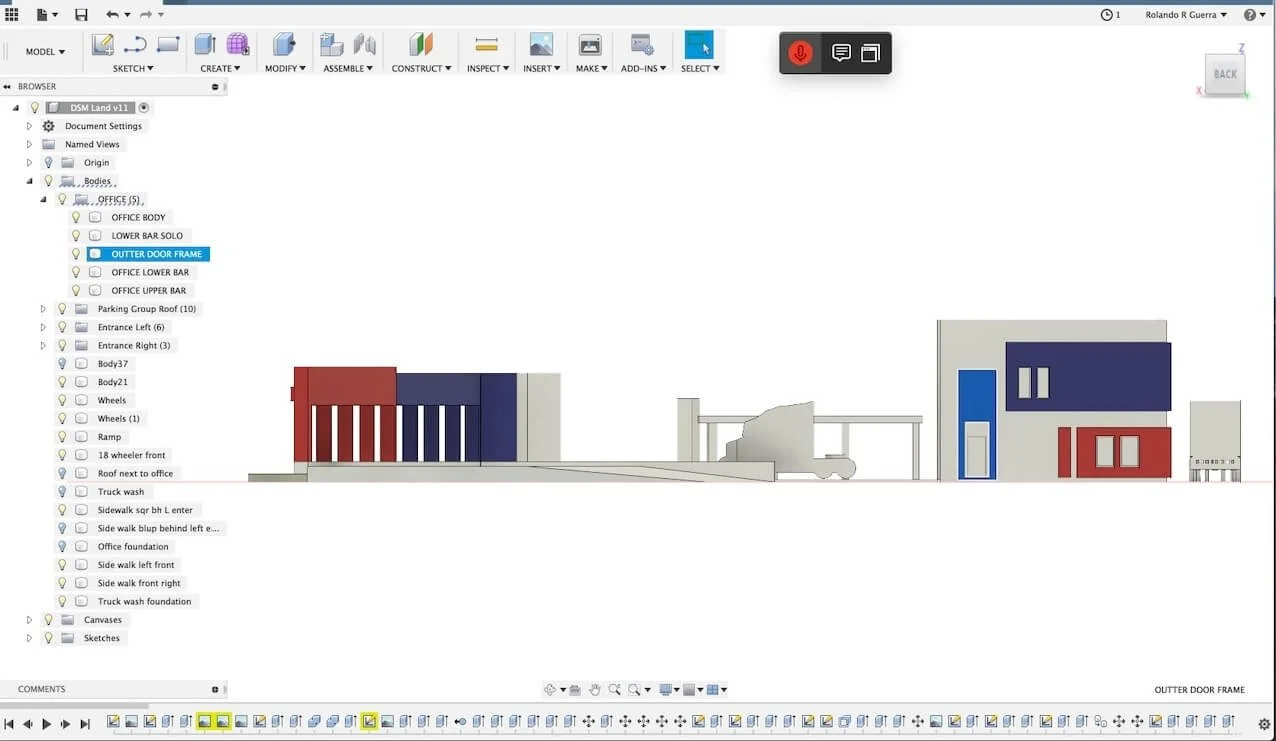Toggle Truck wash body lightbulb
Viewport: 1276px width, 741px height.
click(62, 492)
